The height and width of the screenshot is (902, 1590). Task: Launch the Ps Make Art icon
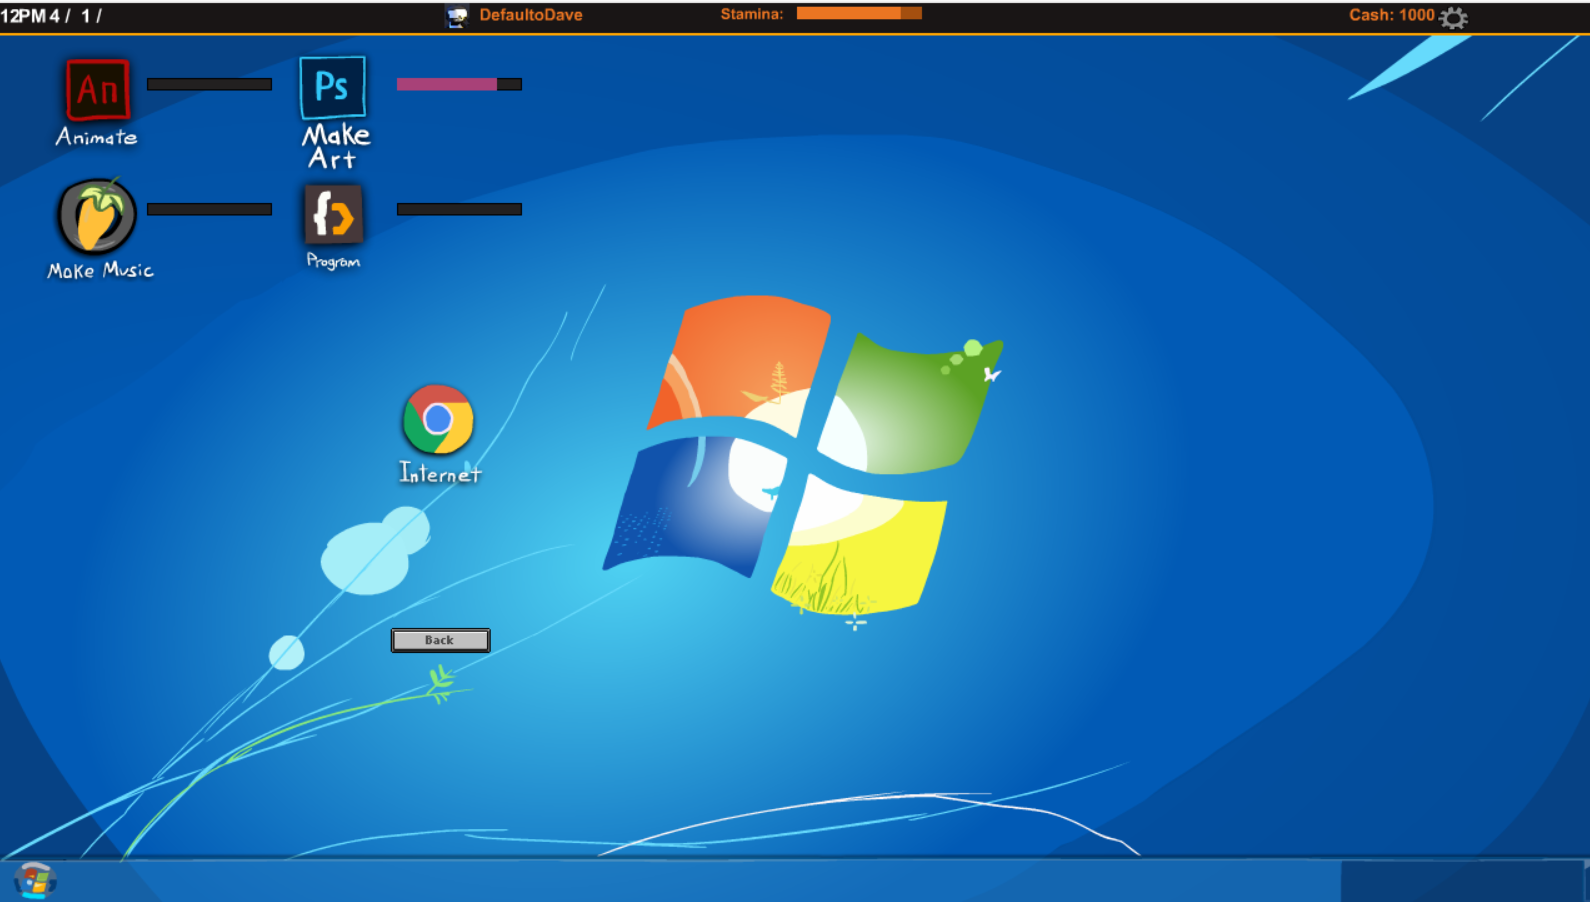pos(333,88)
